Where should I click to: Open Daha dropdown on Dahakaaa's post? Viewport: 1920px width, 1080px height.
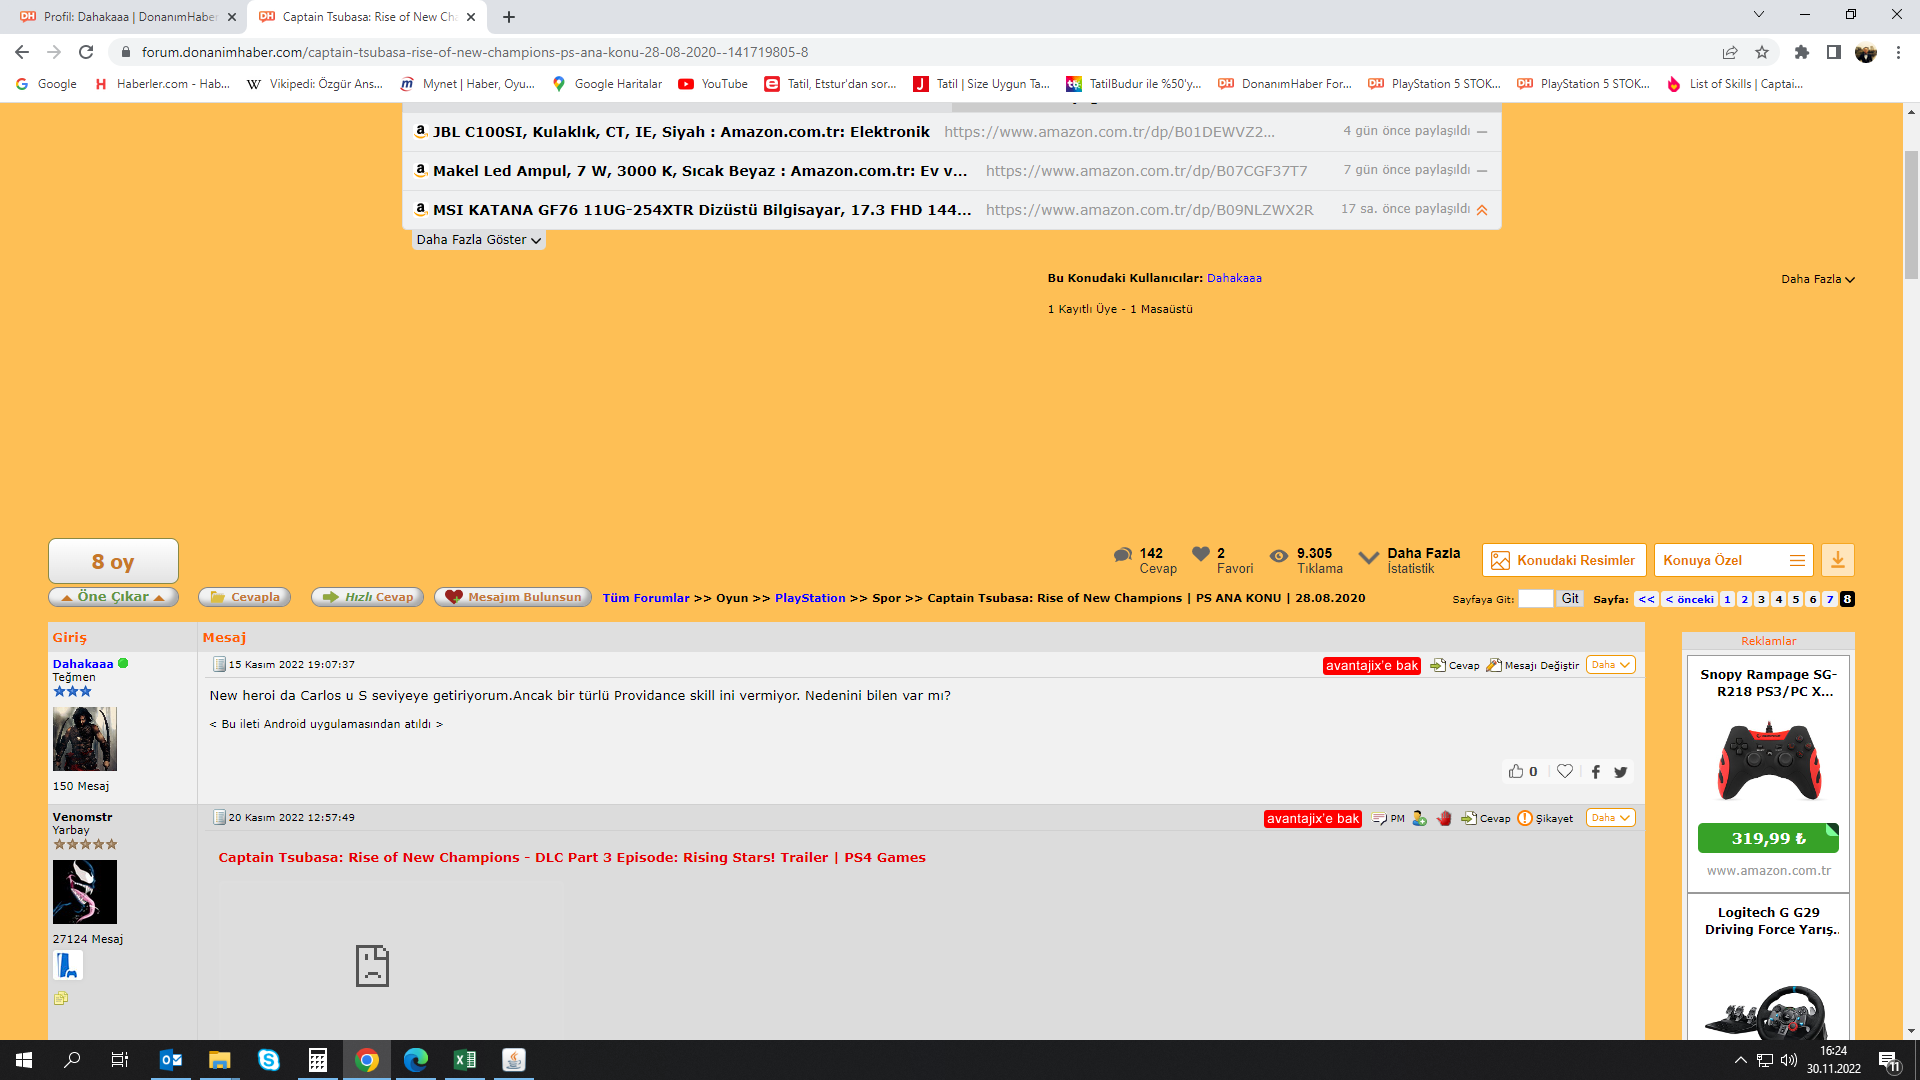1610,665
